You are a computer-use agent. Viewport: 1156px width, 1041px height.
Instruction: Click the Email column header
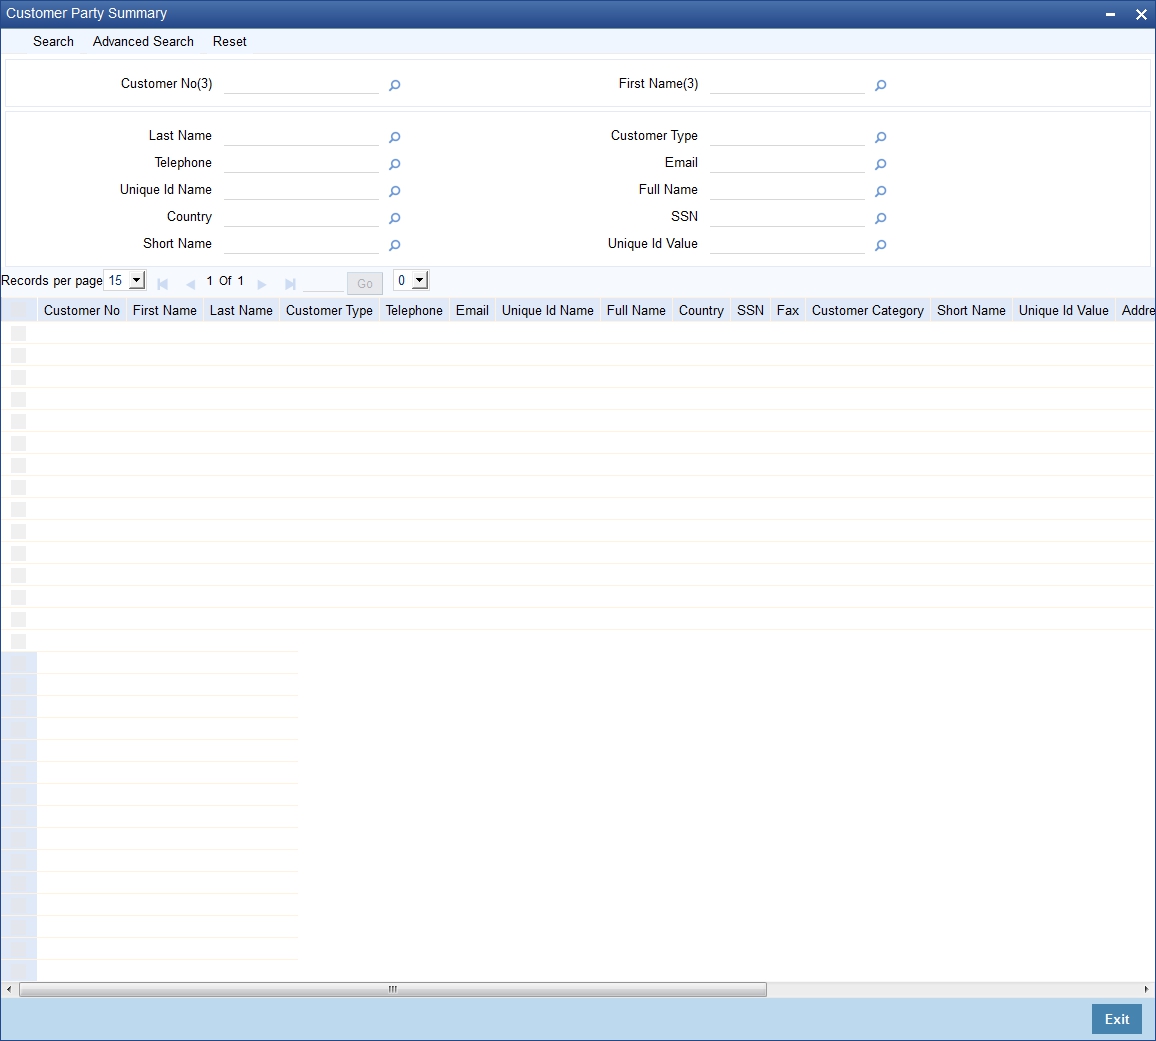472,310
